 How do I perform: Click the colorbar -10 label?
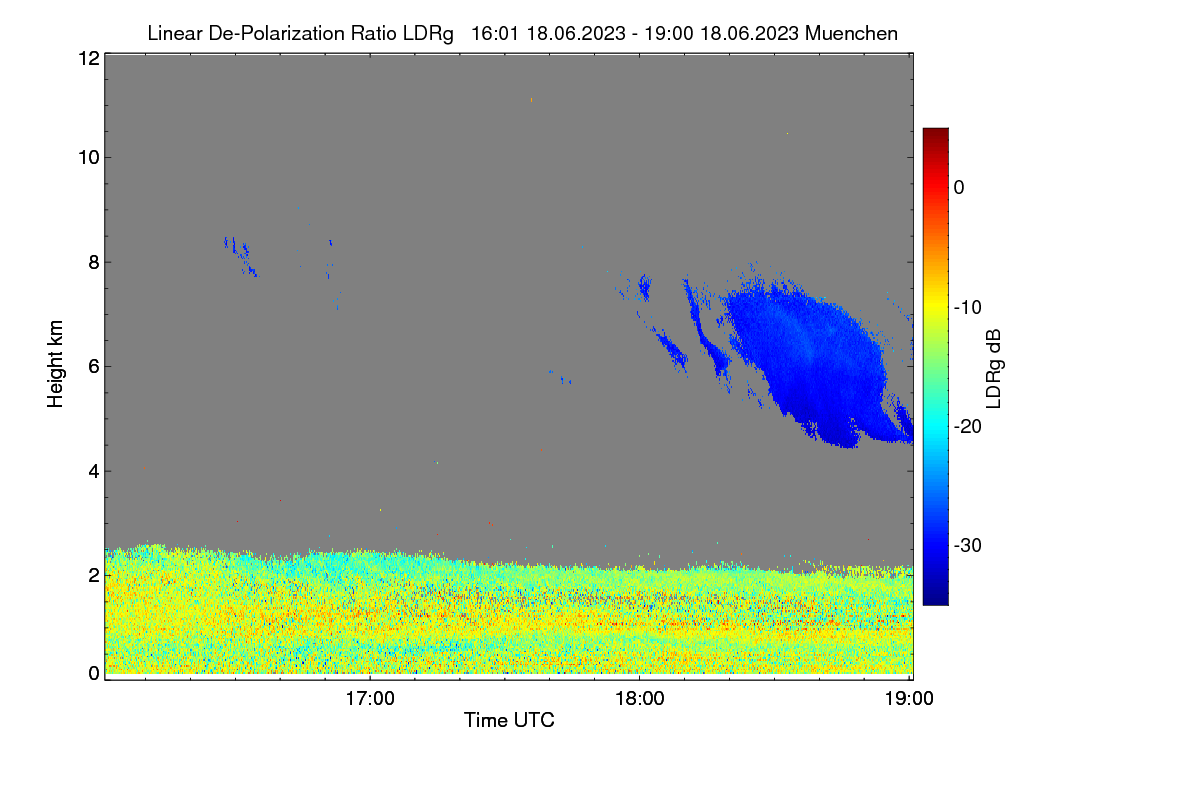pos(969,307)
